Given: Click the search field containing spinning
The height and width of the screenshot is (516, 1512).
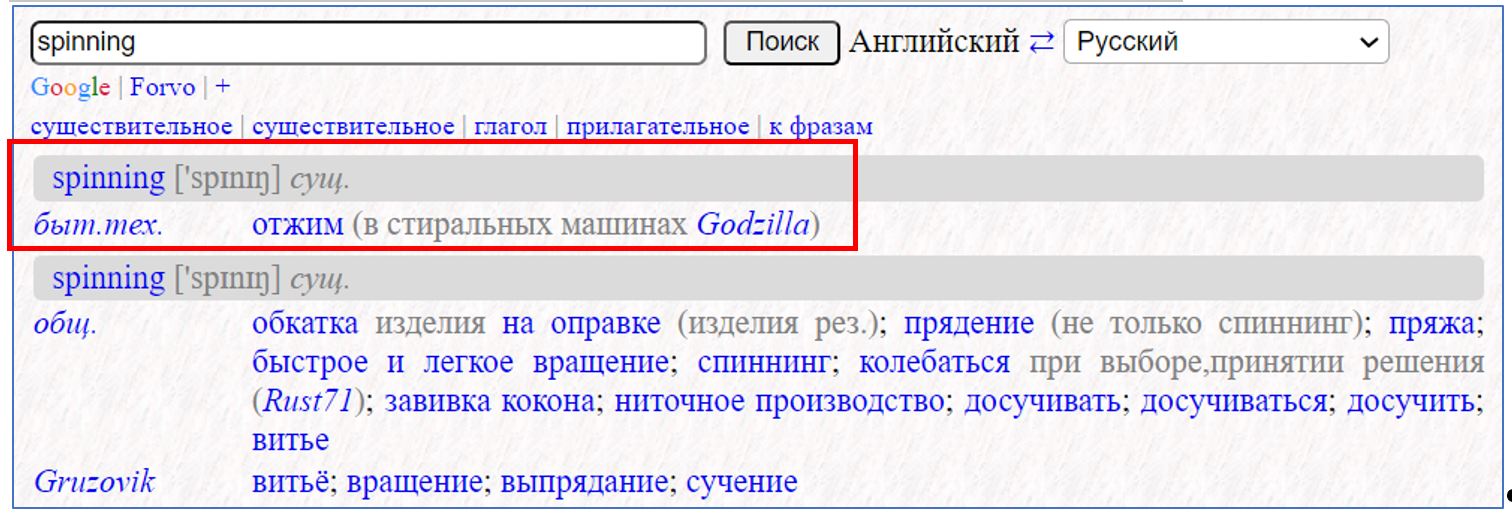Looking at the screenshot, I should point(368,43).
